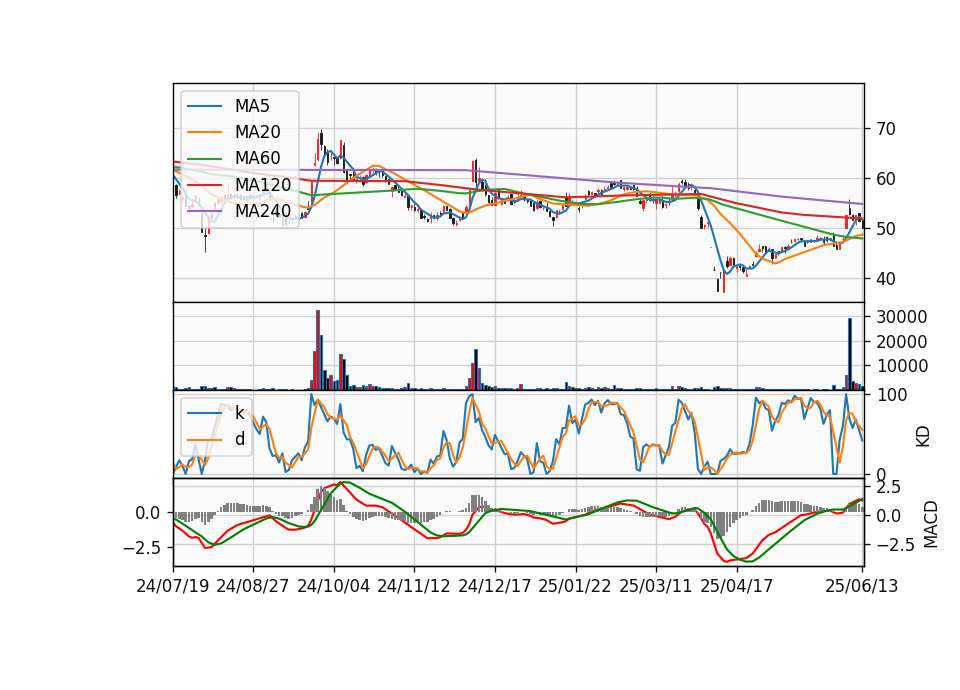Image resolution: width=960 pixels, height=690 pixels.
Task: Click the 30000 volume axis tick
Action: pyautogui.click(x=902, y=317)
